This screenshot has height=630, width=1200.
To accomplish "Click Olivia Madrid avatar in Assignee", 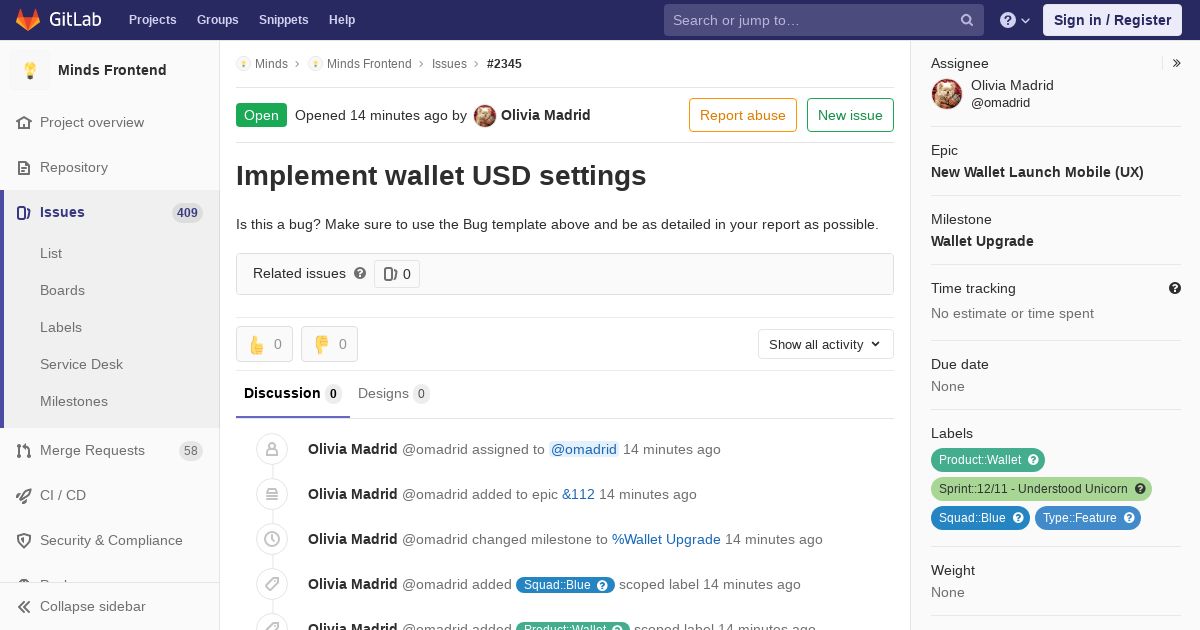I will pyautogui.click(x=947, y=94).
